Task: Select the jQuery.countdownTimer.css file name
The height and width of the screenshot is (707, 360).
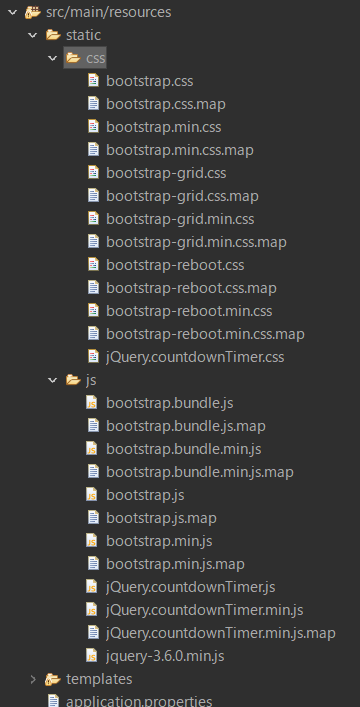Action: pyautogui.click(x=195, y=357)
